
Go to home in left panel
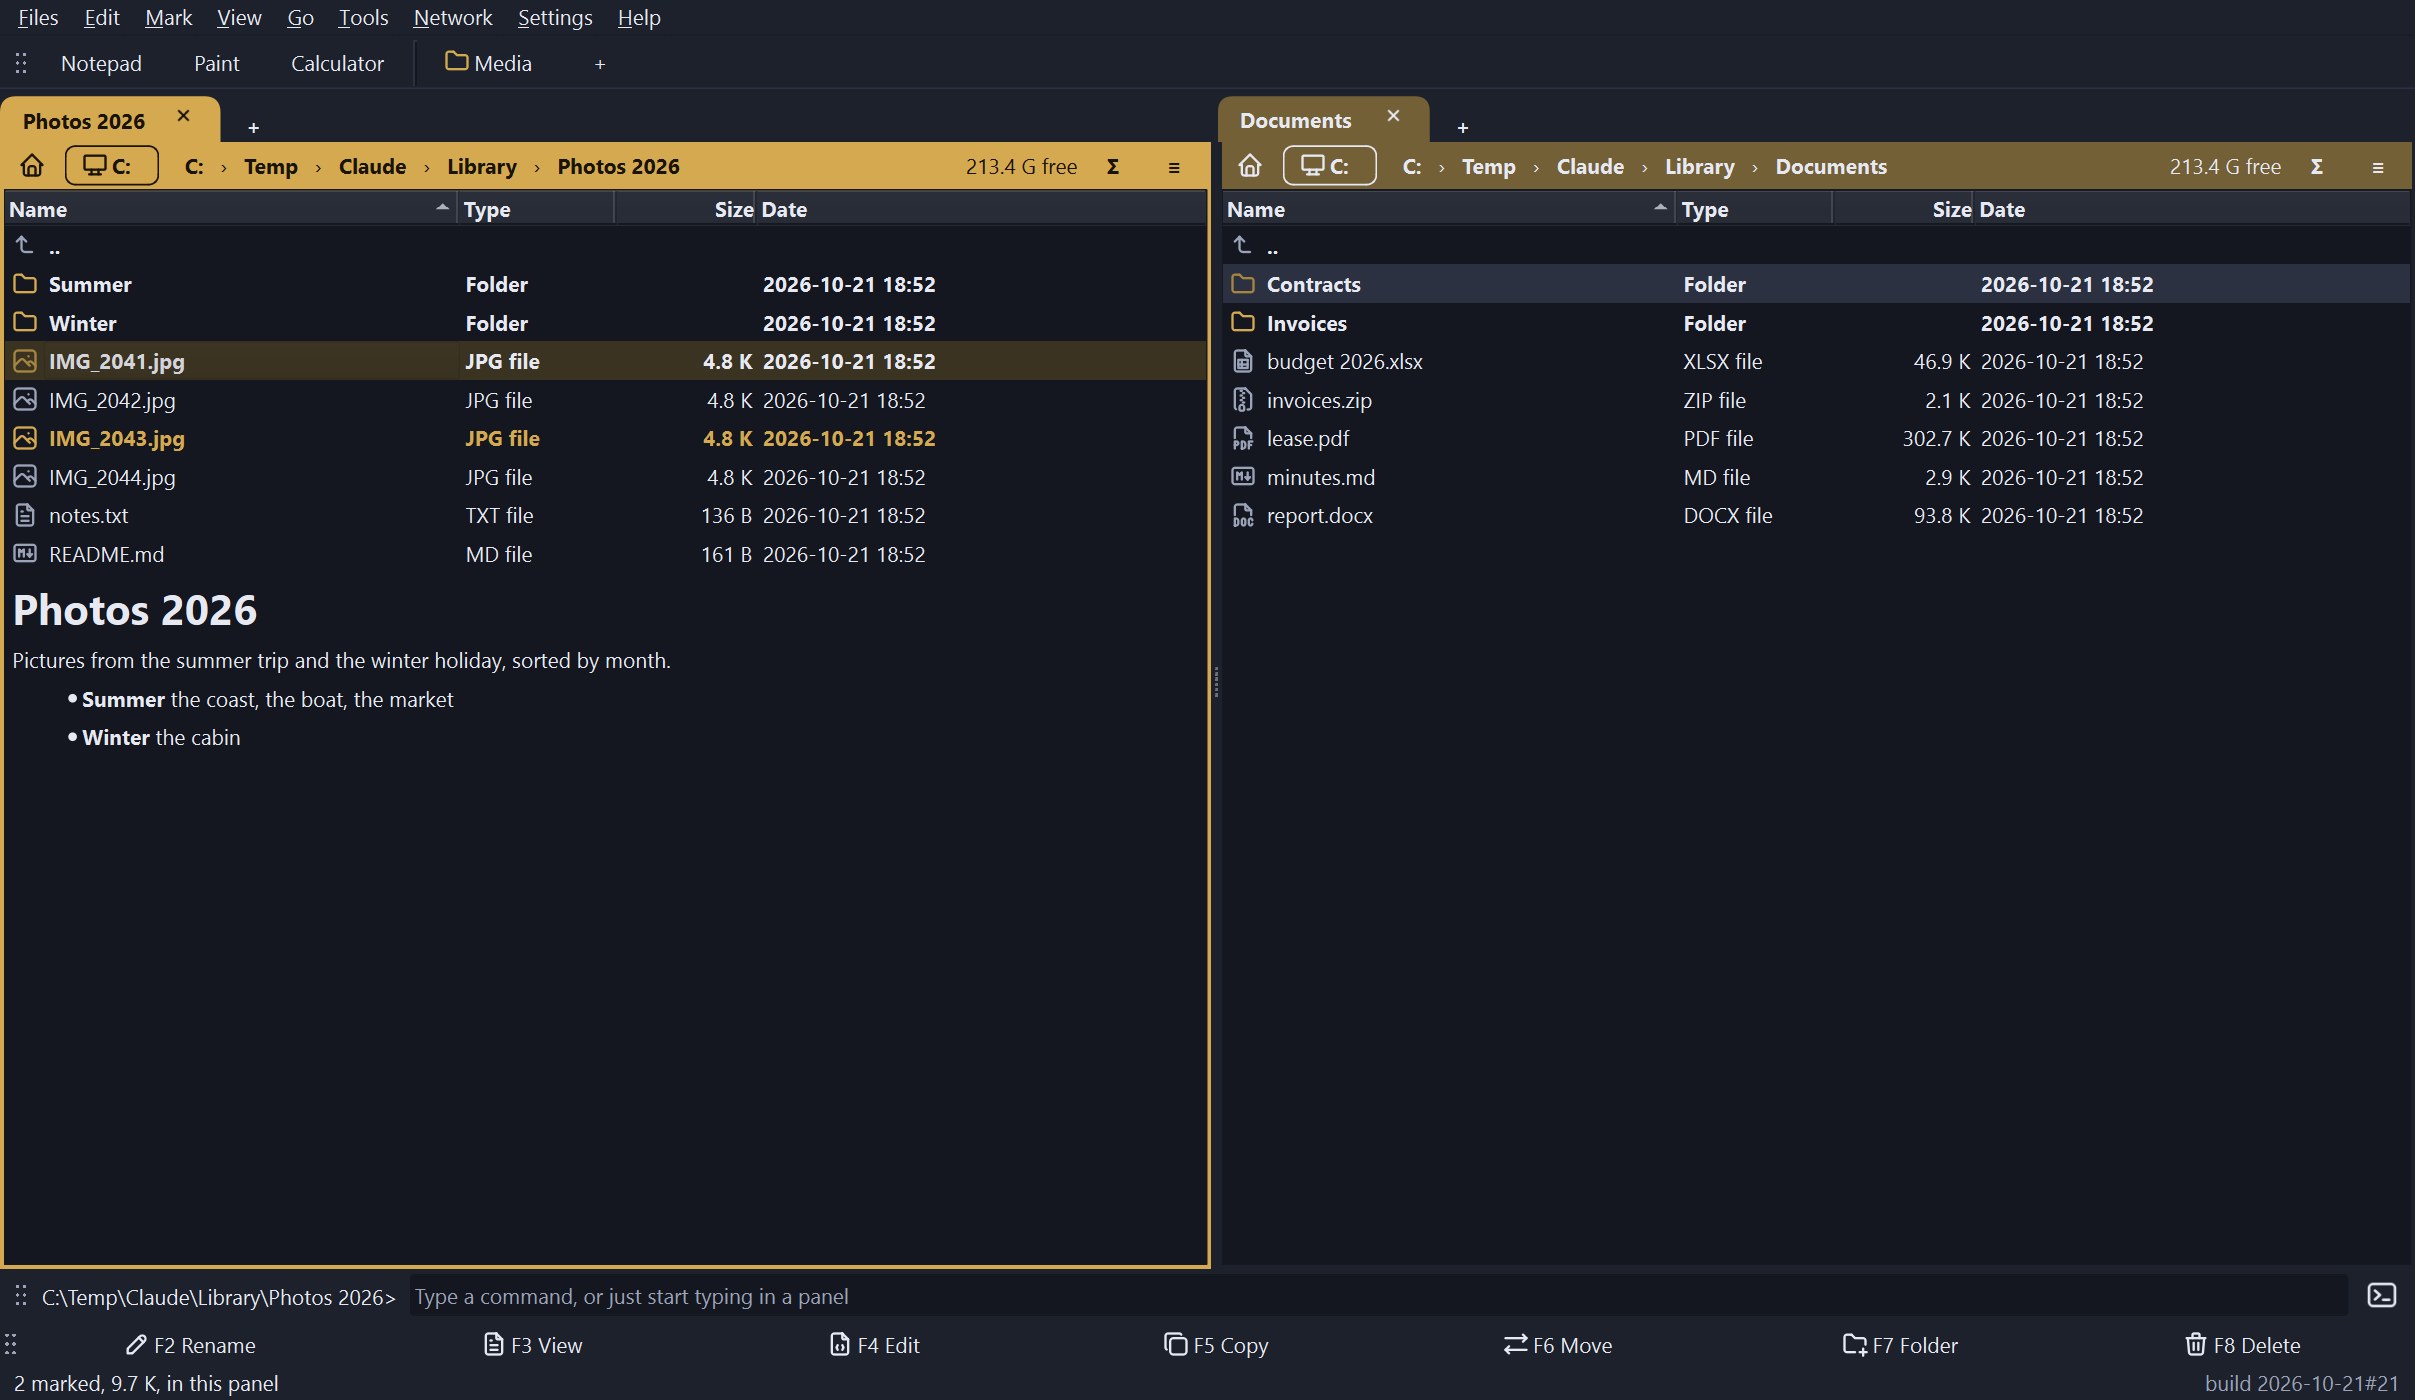32,166
